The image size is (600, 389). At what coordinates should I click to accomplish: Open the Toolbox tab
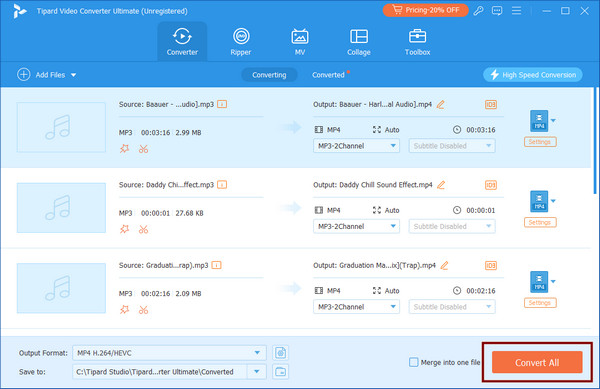[x=417, y=42]
